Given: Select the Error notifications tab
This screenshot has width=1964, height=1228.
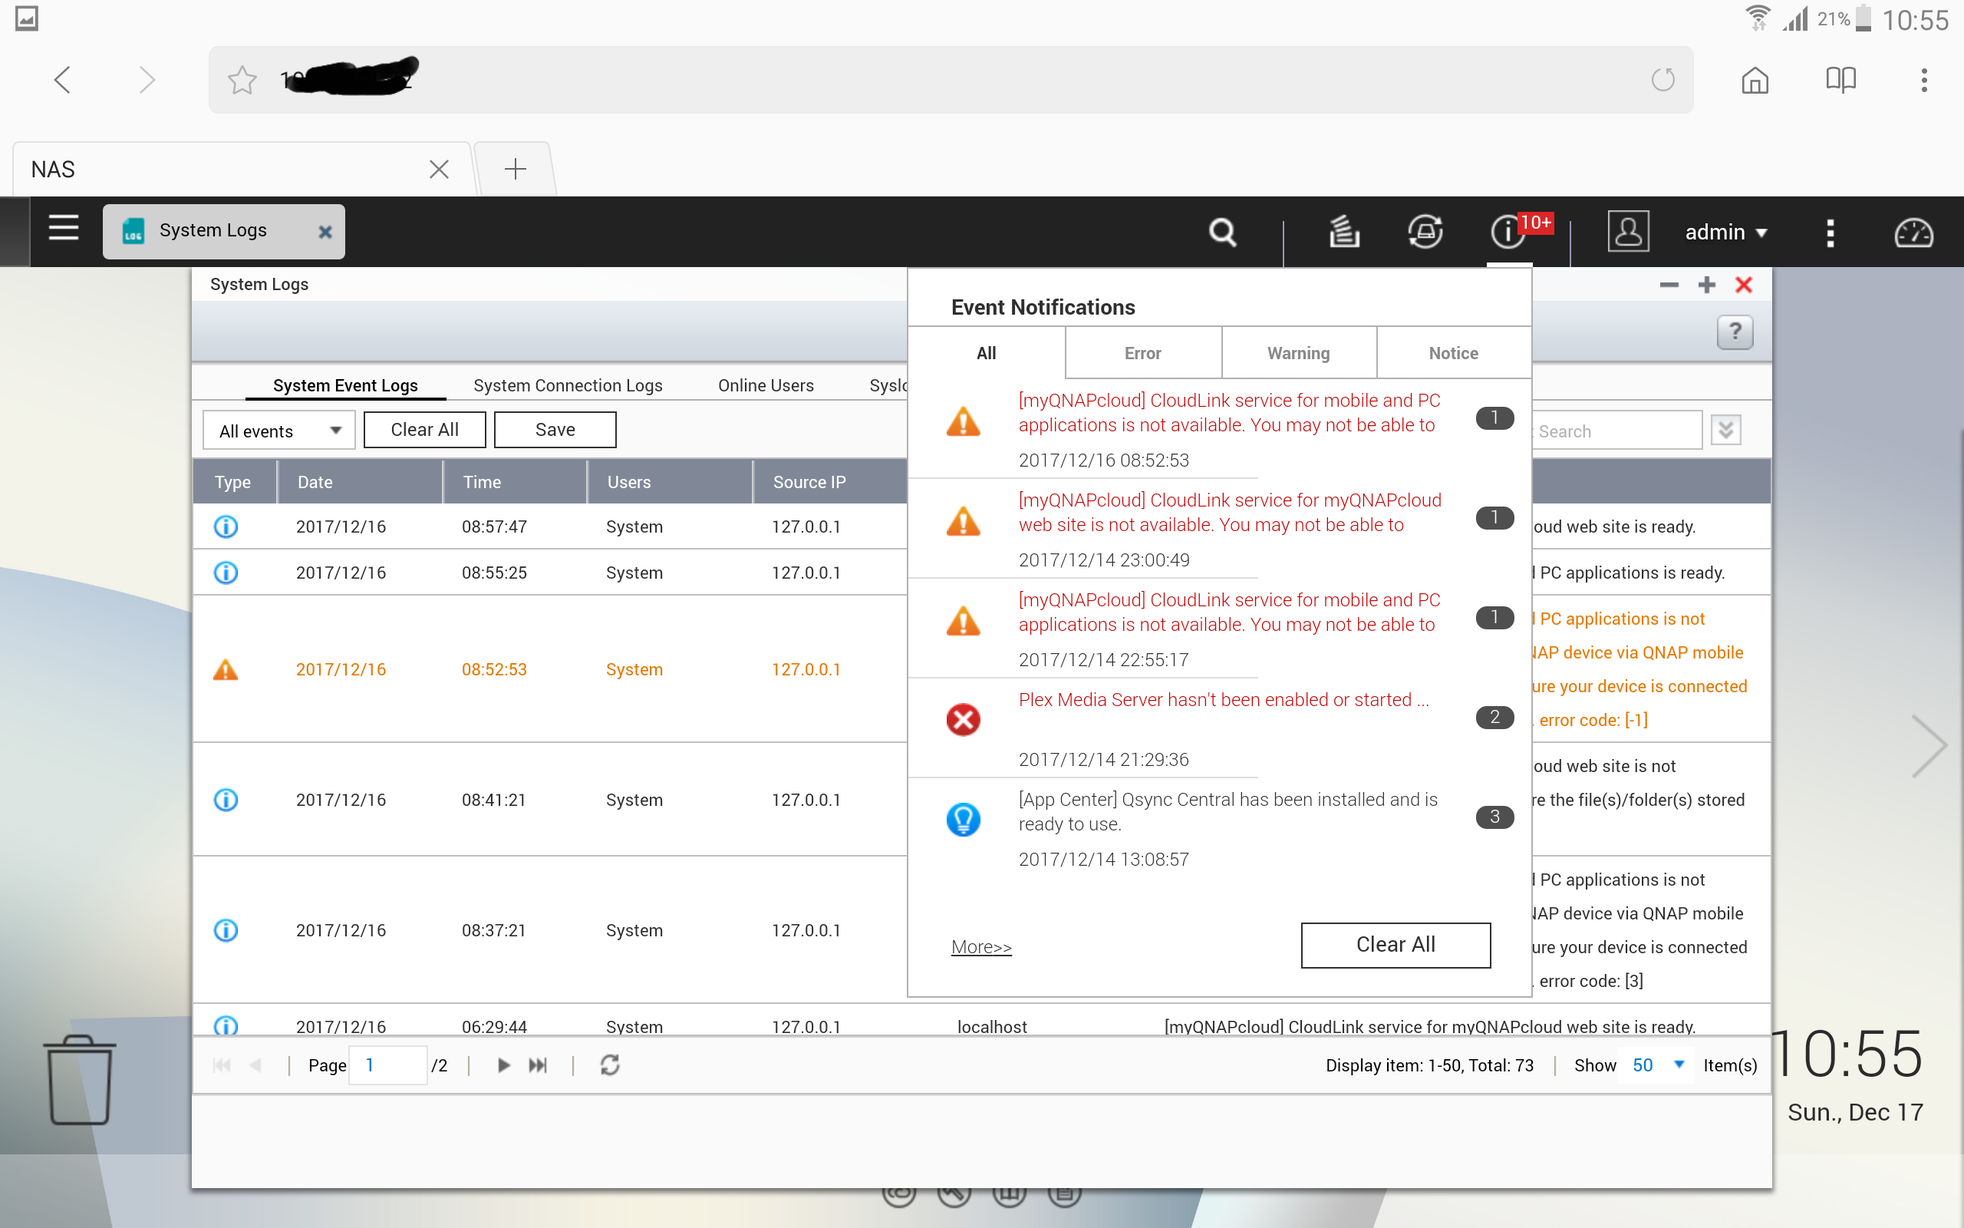Looking at the screenshot, I should point(1142,353).
